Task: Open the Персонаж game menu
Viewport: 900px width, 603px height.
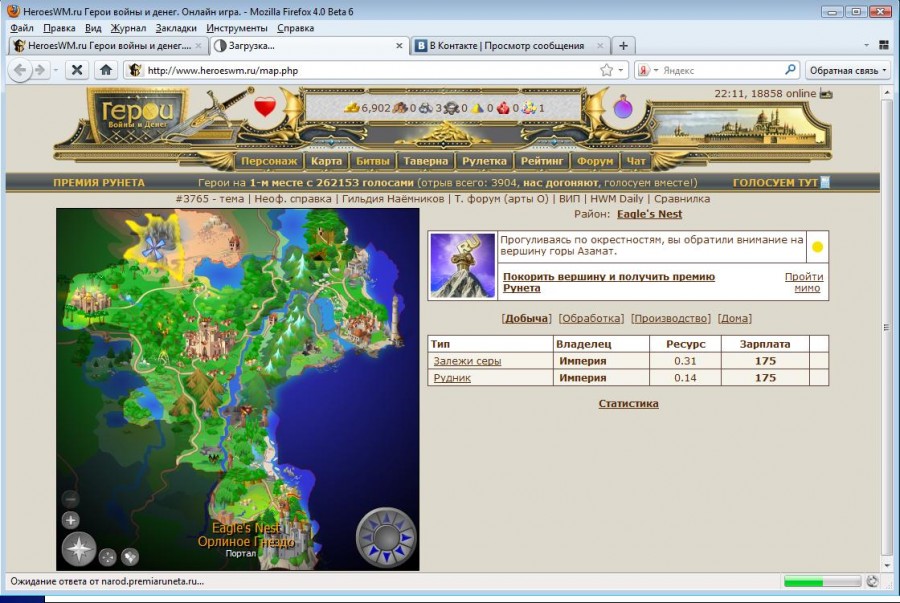Action: pos(269,161)
